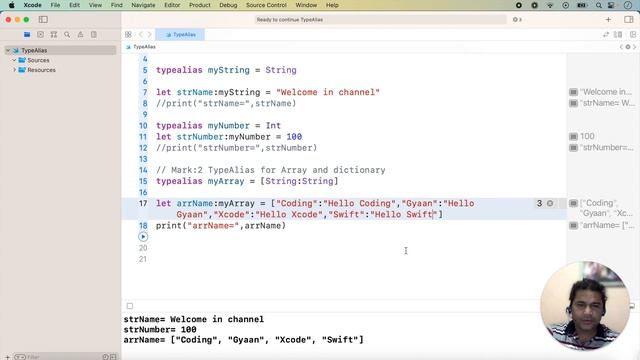
Task: Click the Library plus button in toolbar
Action: (x=608, y=20)
